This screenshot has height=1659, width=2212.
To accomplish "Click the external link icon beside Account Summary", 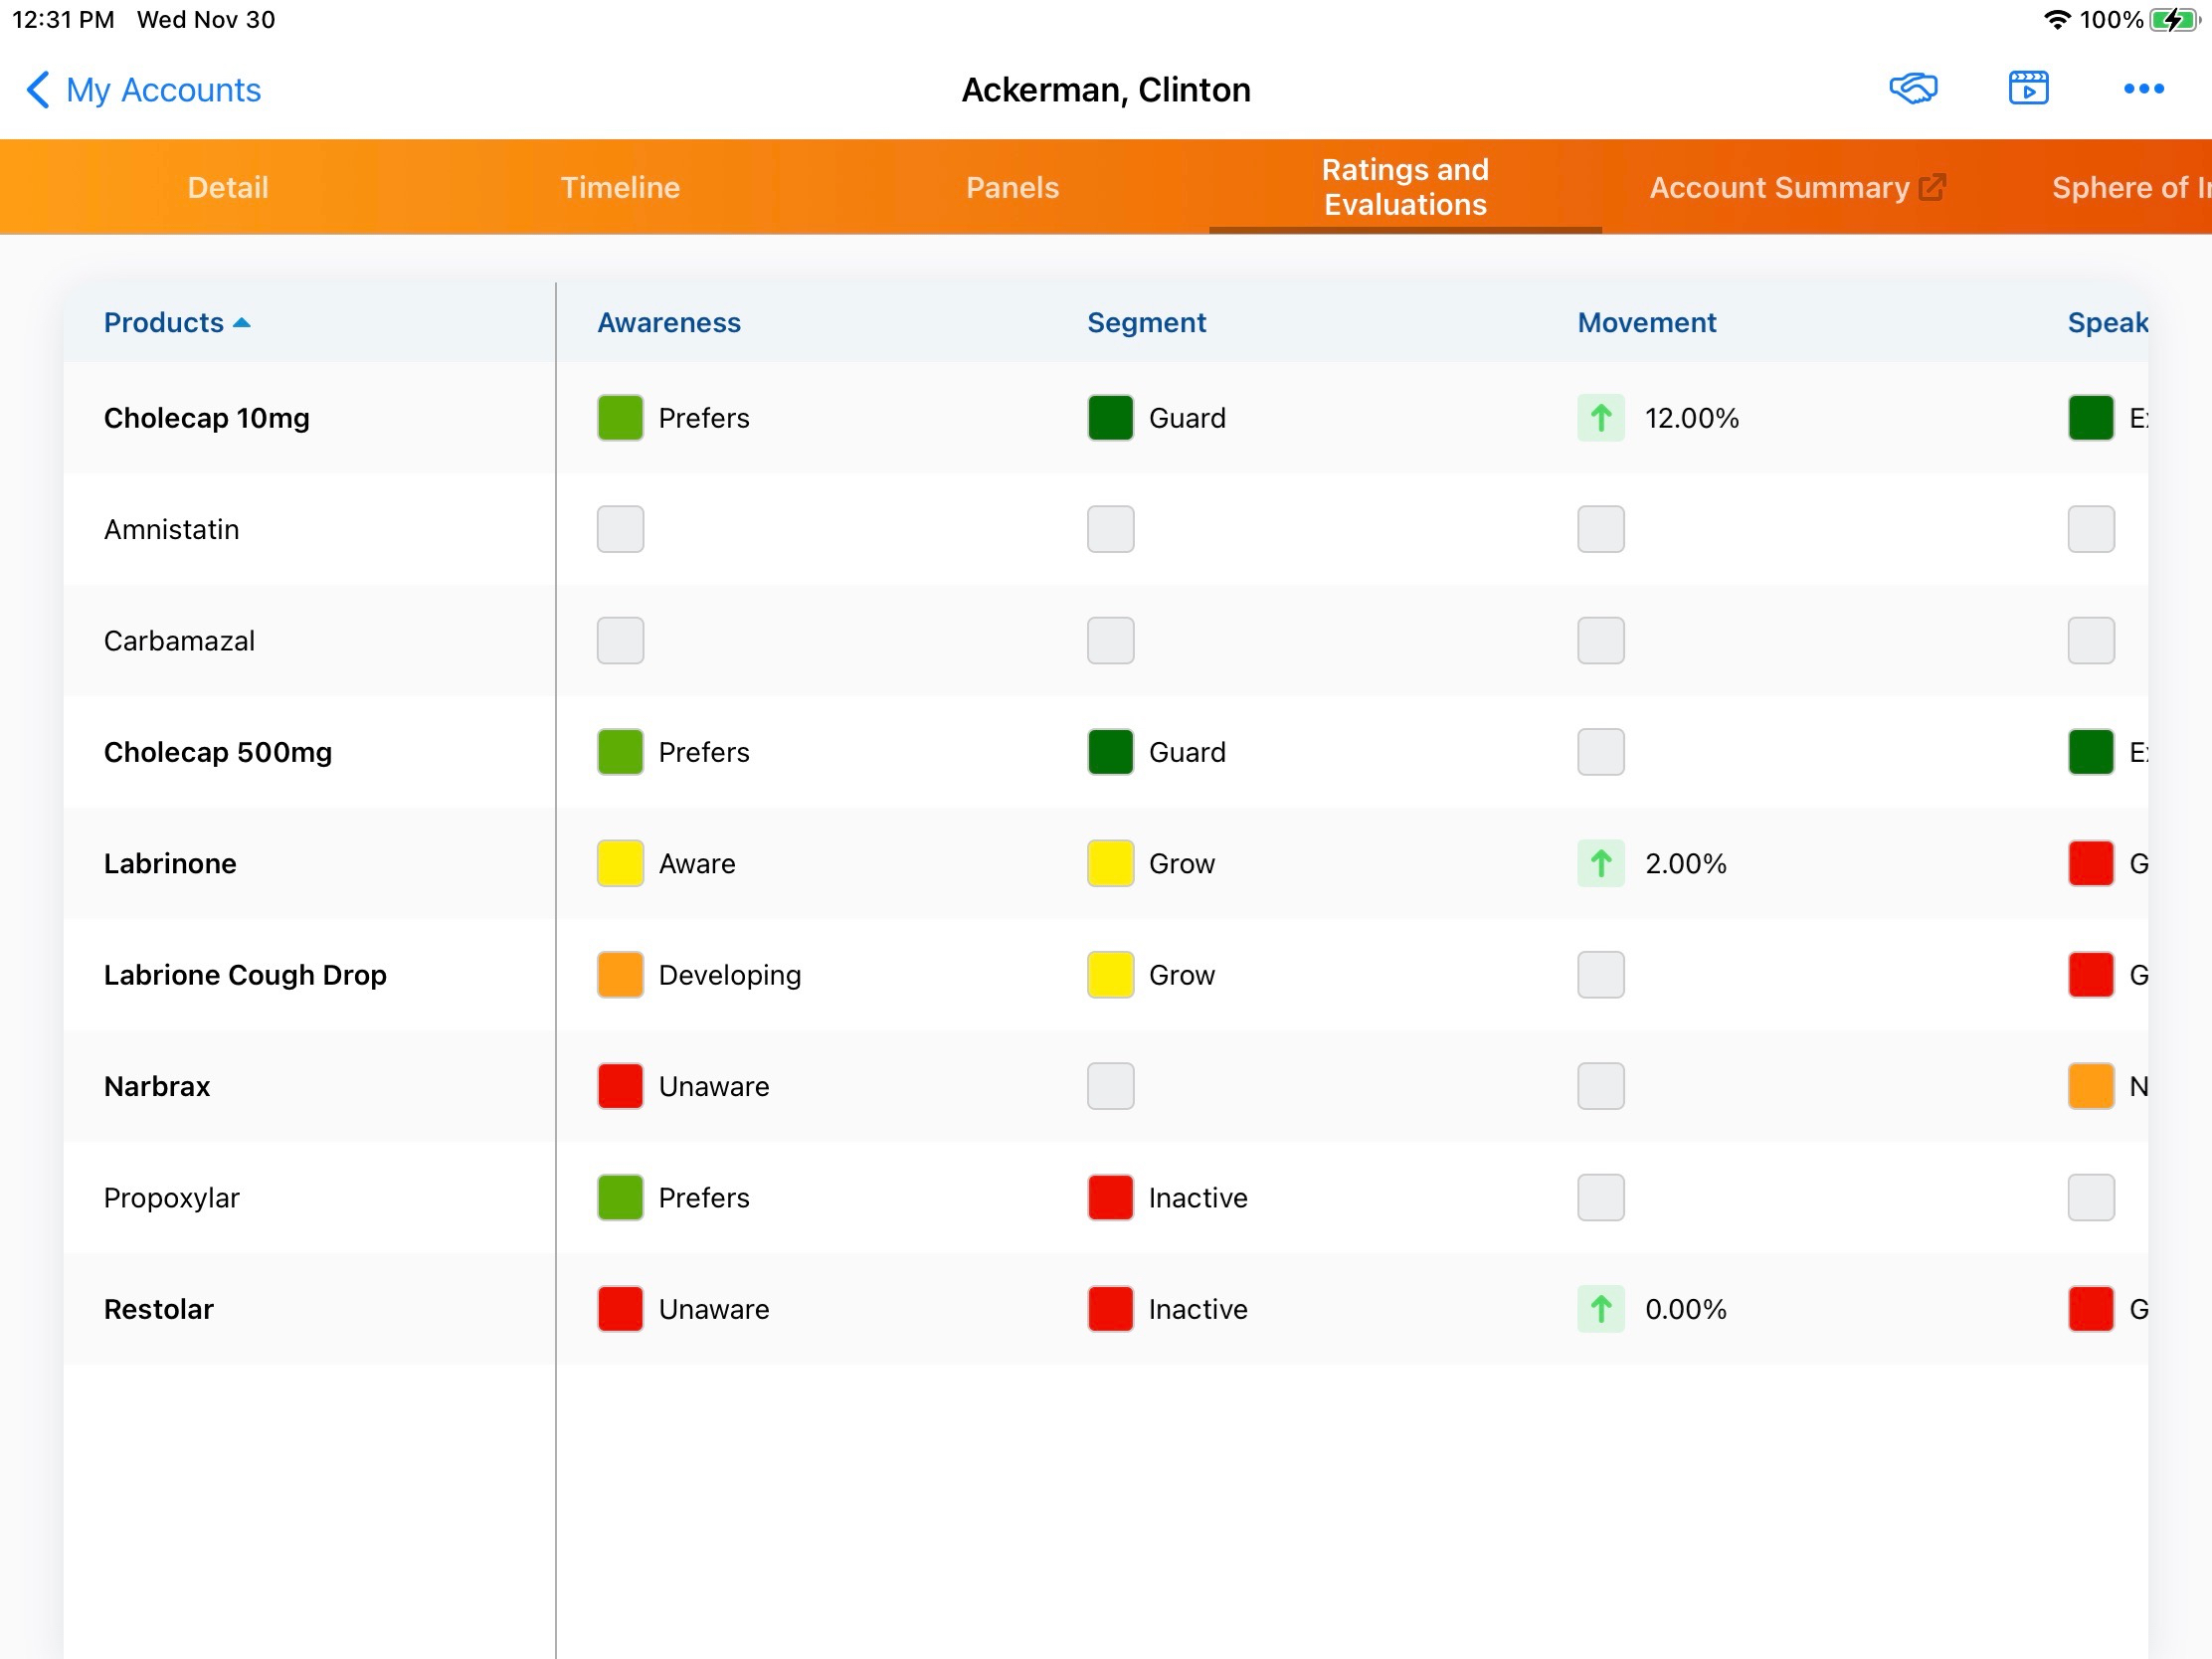I will pos(1932,187).
